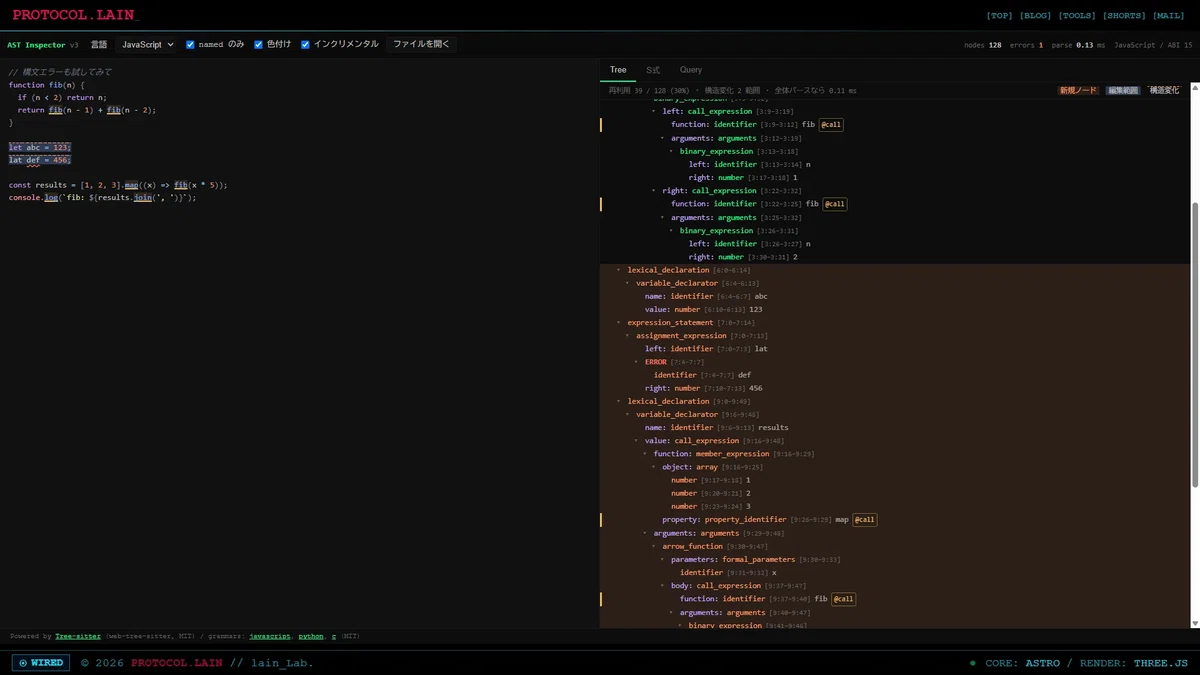Open the [MAIL] navigation link
Viewport: 1200px width, 675px height.
coord(1169,16)
